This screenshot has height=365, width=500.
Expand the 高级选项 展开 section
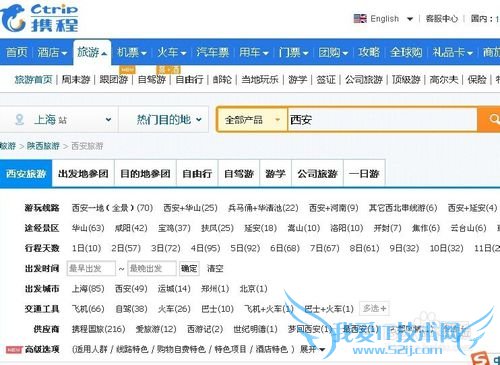point(312,349)
